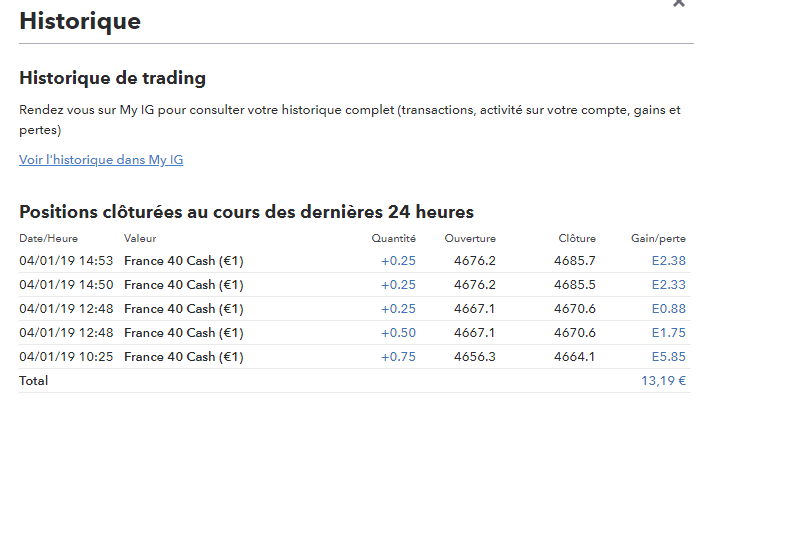
Task: Click the Gain/perte column header
Action: [x=658, y=238]
